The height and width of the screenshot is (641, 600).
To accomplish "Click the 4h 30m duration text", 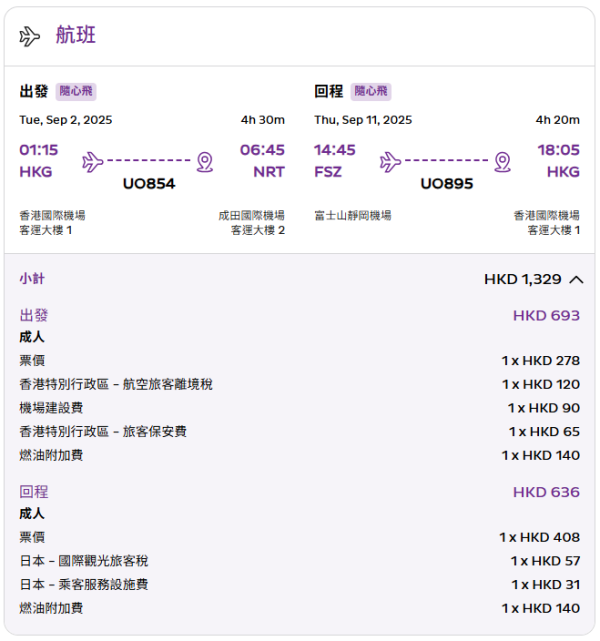I will pyautogui.click(x=263, y=120).
